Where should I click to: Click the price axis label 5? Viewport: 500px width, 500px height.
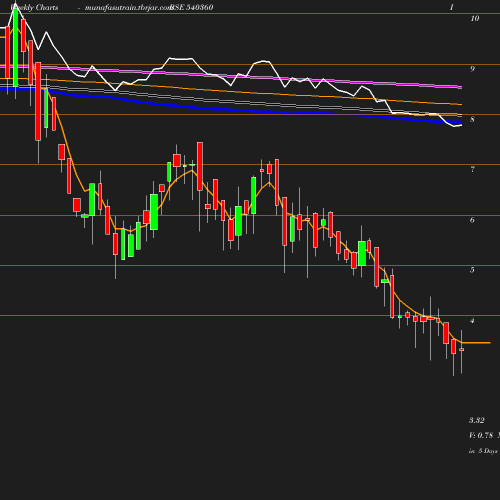point(472,270)
